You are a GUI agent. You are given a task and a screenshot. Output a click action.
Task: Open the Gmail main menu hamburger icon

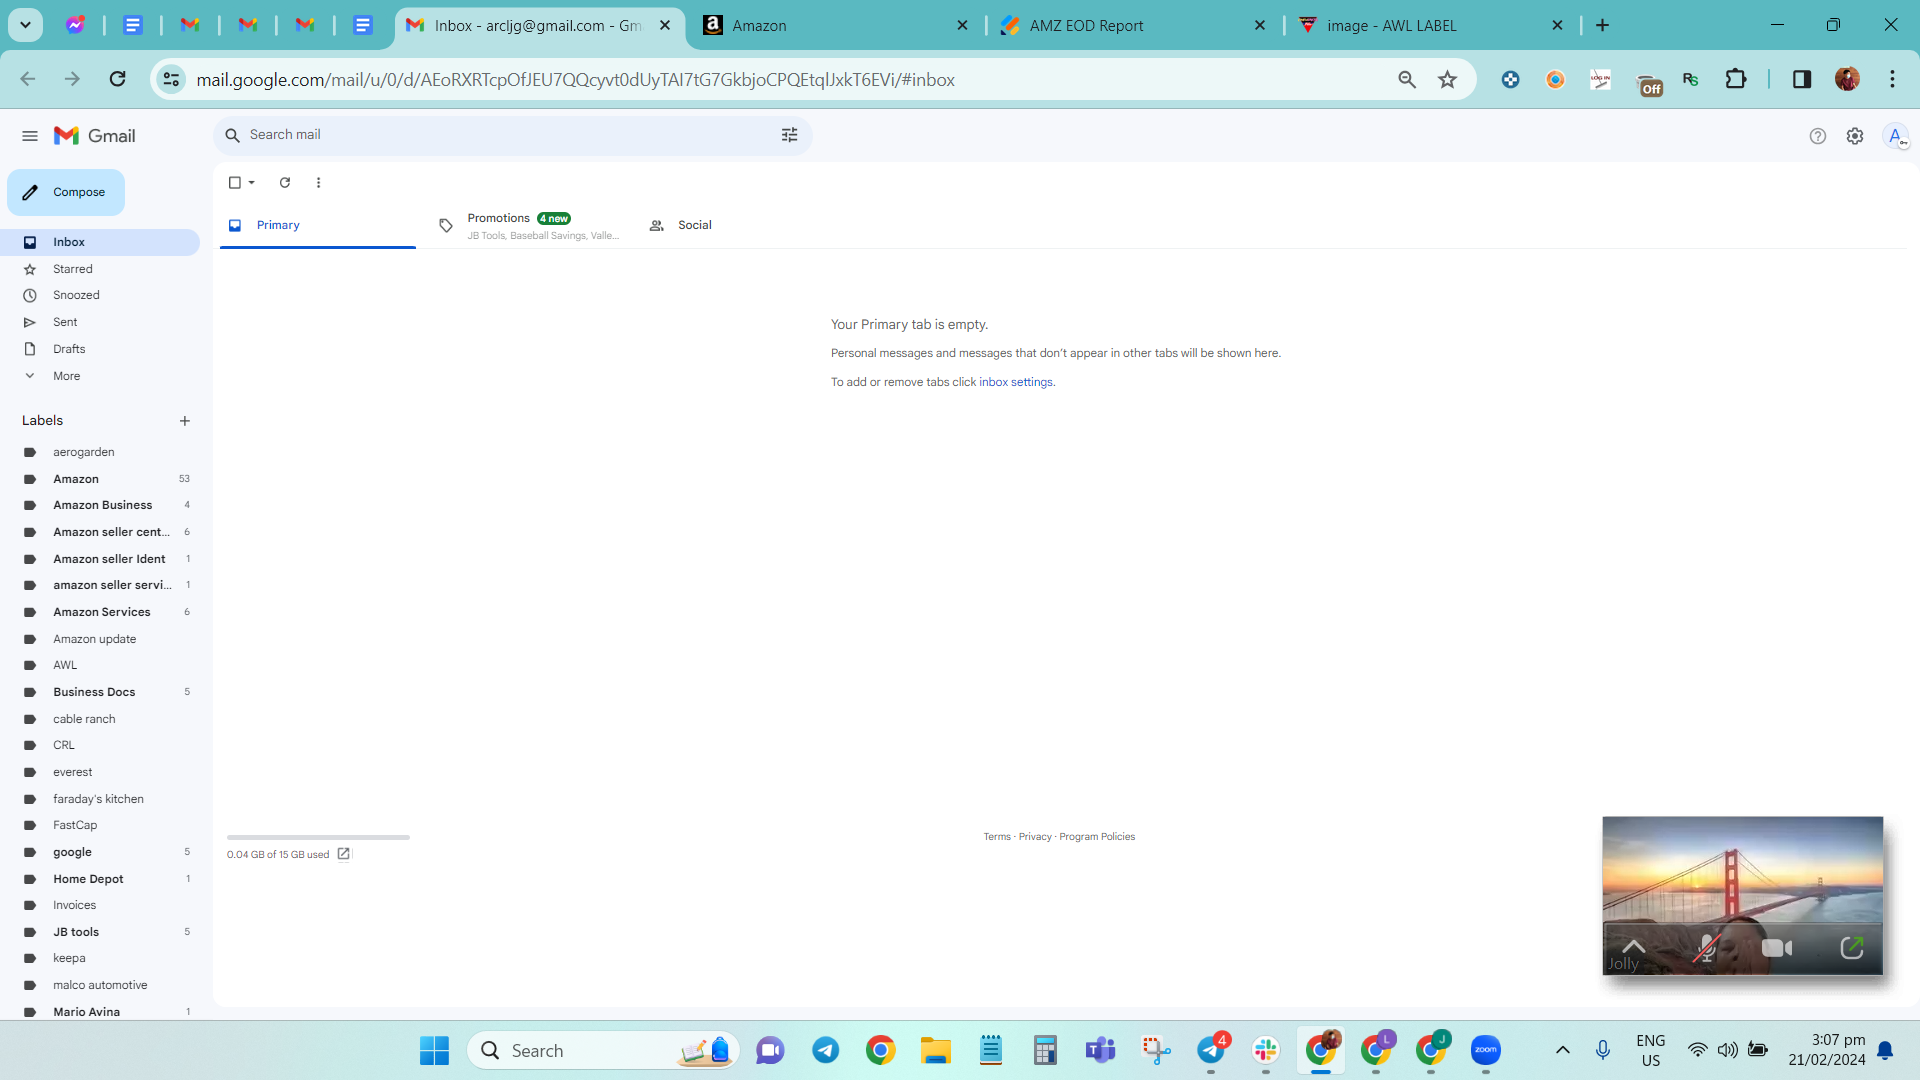click(x=30, y=136)
